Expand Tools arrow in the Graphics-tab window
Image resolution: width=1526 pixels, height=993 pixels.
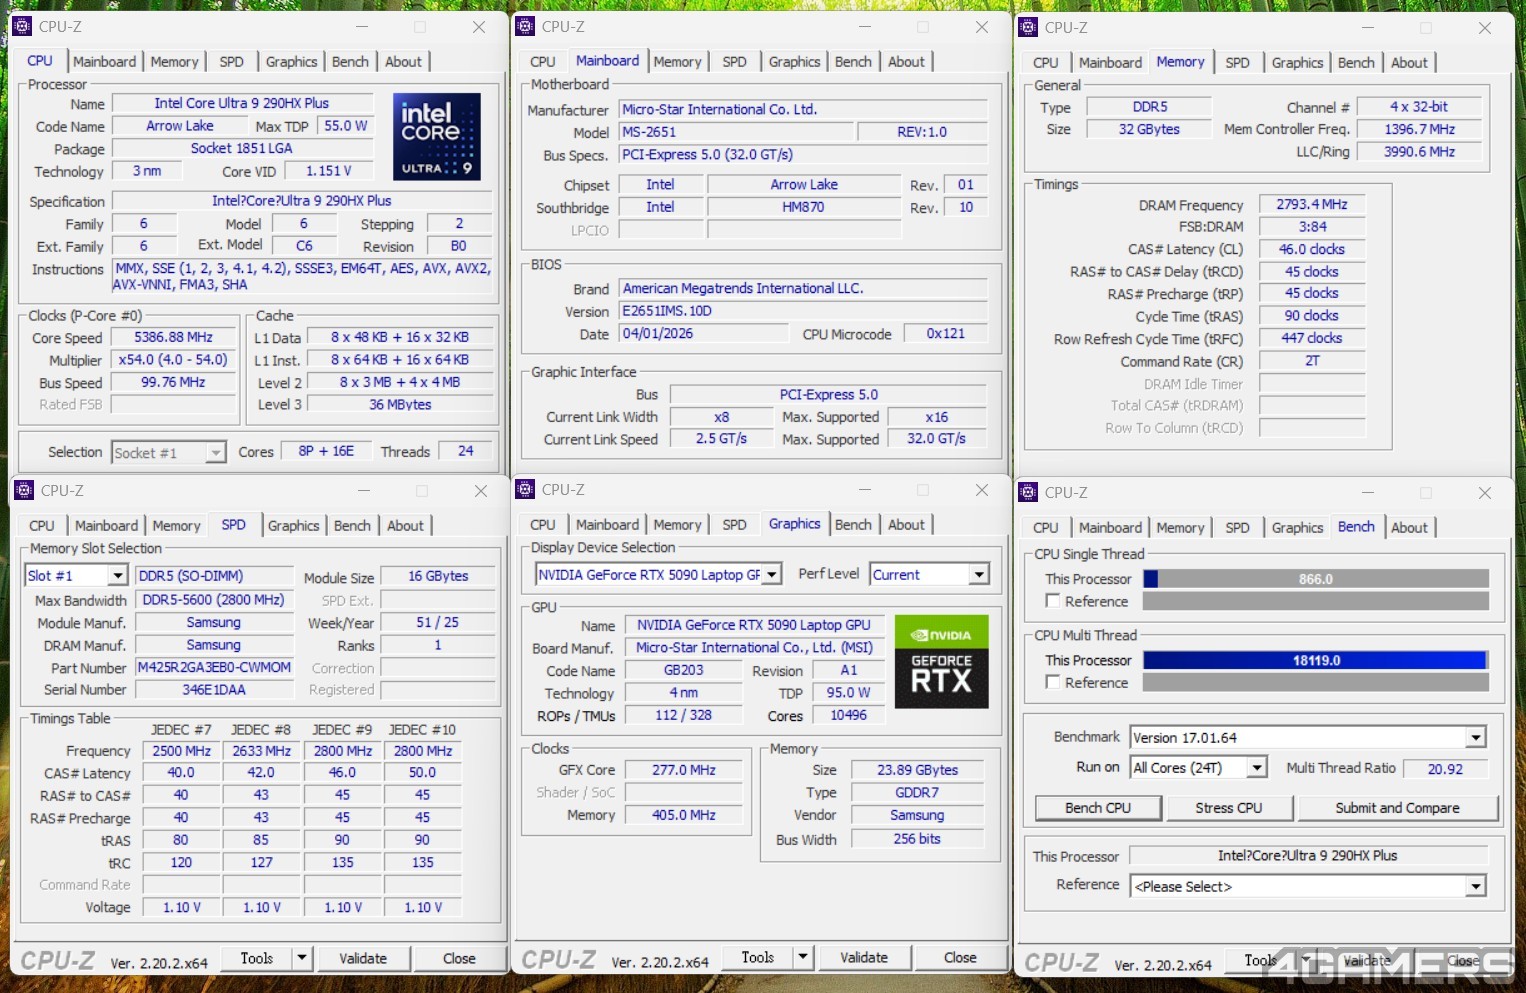(x=802, y=957)
